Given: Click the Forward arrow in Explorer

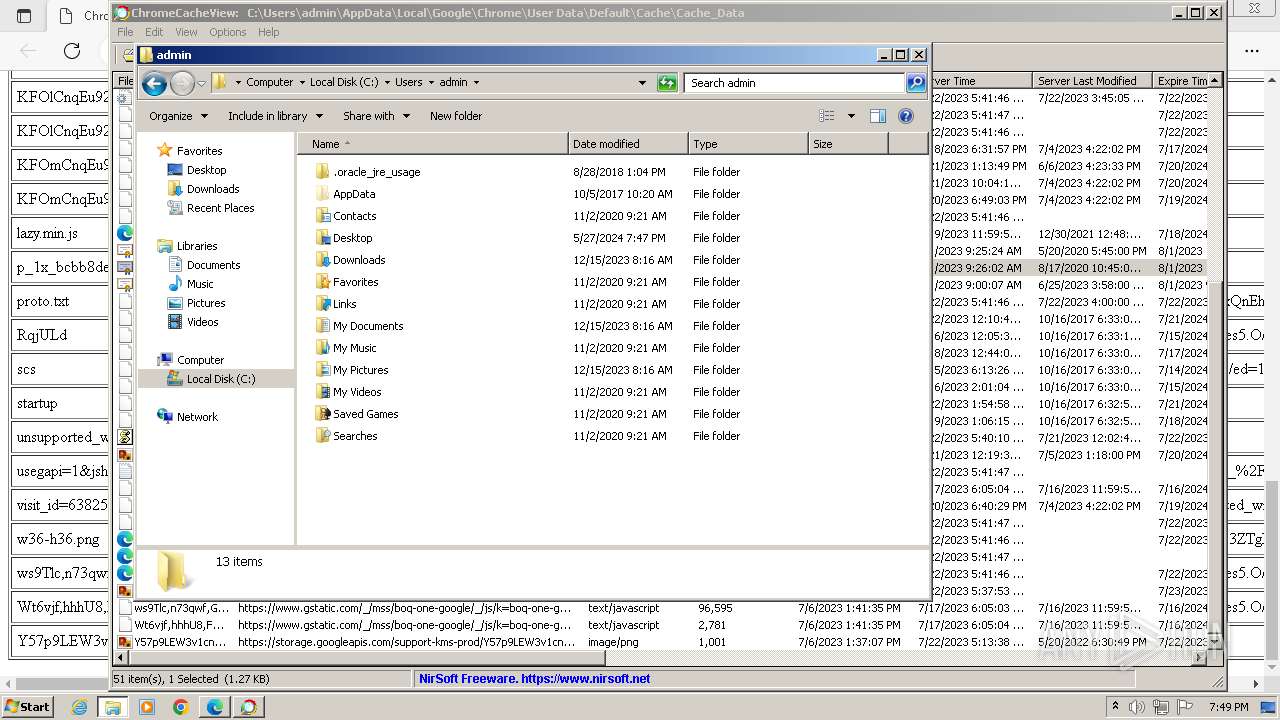Looking at the screenshot, I should 182,83.
